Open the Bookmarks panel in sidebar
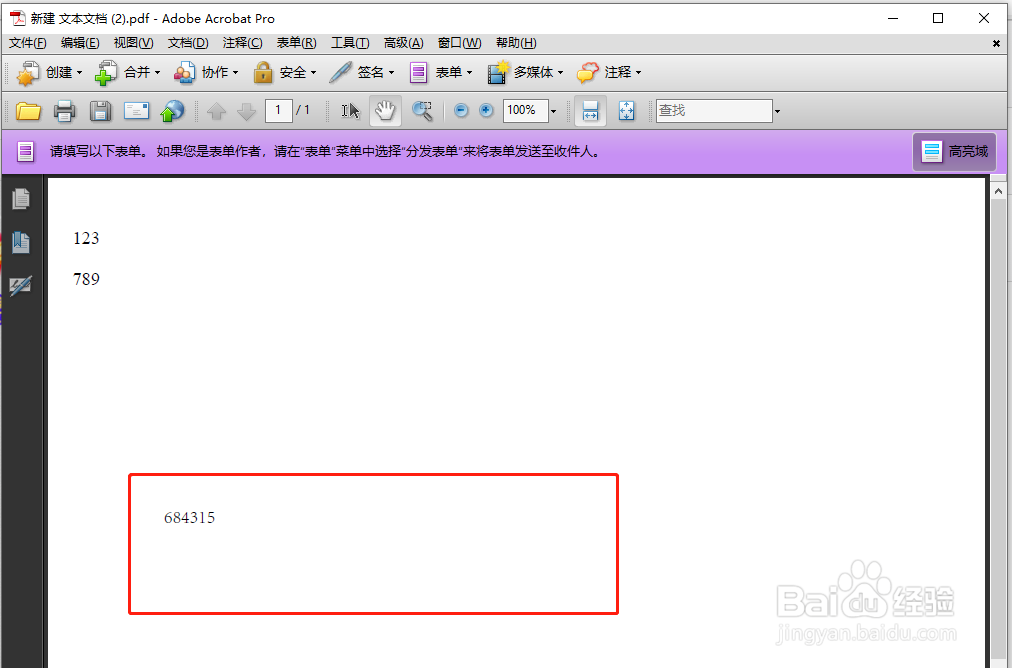The image size is (1012, 668). point(21,242)
